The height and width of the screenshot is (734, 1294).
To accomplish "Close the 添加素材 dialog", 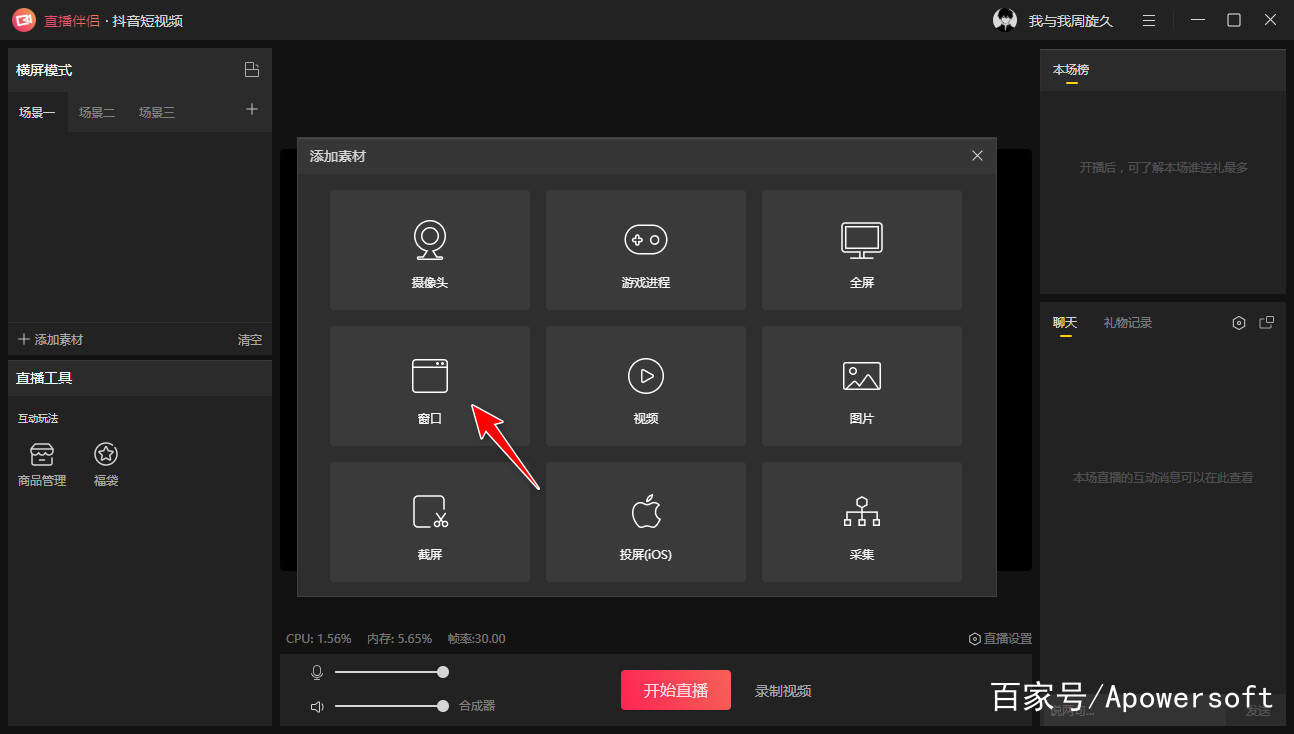I will tap(977, 156).
